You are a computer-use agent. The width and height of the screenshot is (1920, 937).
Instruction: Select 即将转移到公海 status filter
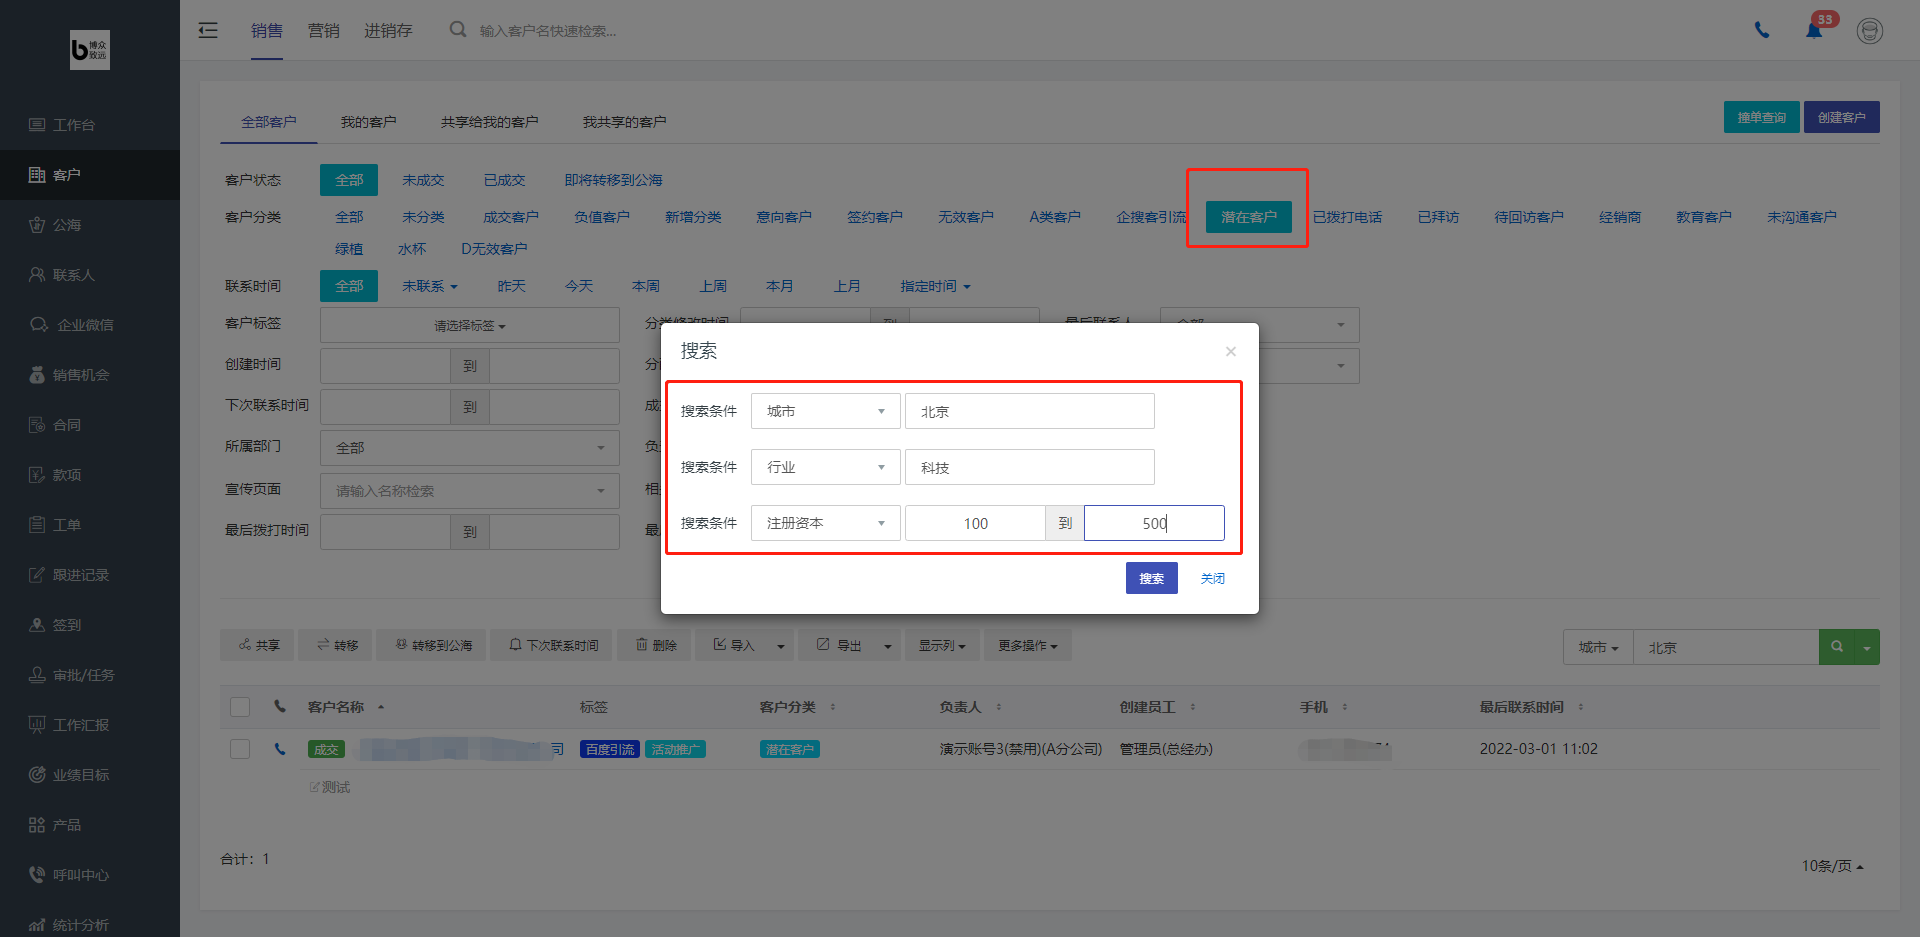tap(613, 180)
